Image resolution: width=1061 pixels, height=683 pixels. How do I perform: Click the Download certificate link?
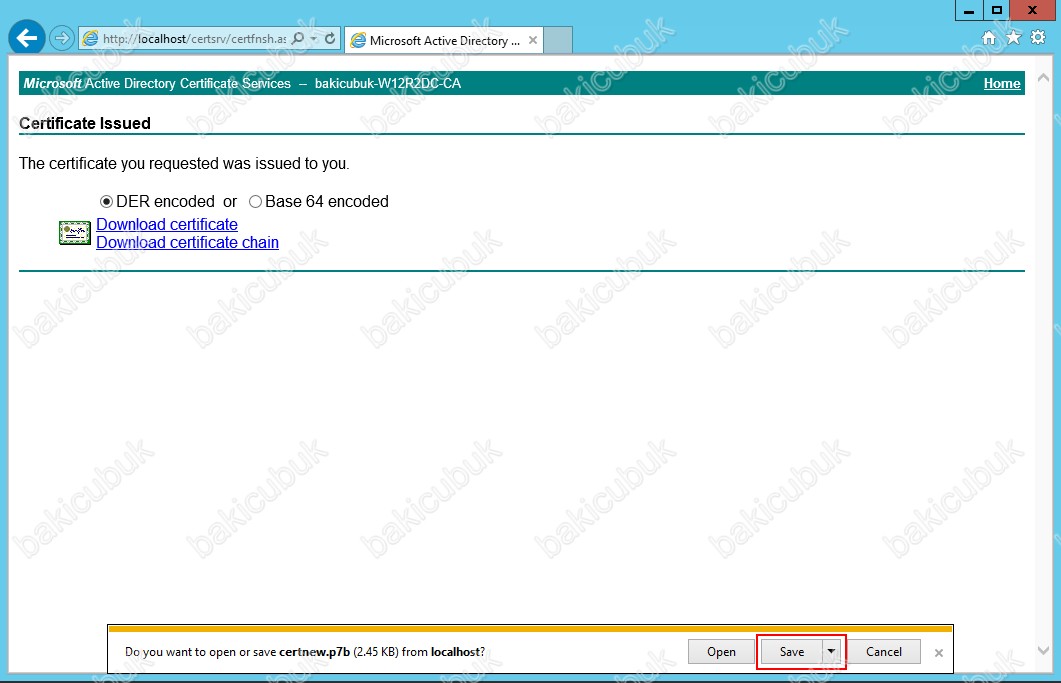(x=166, y=224)
